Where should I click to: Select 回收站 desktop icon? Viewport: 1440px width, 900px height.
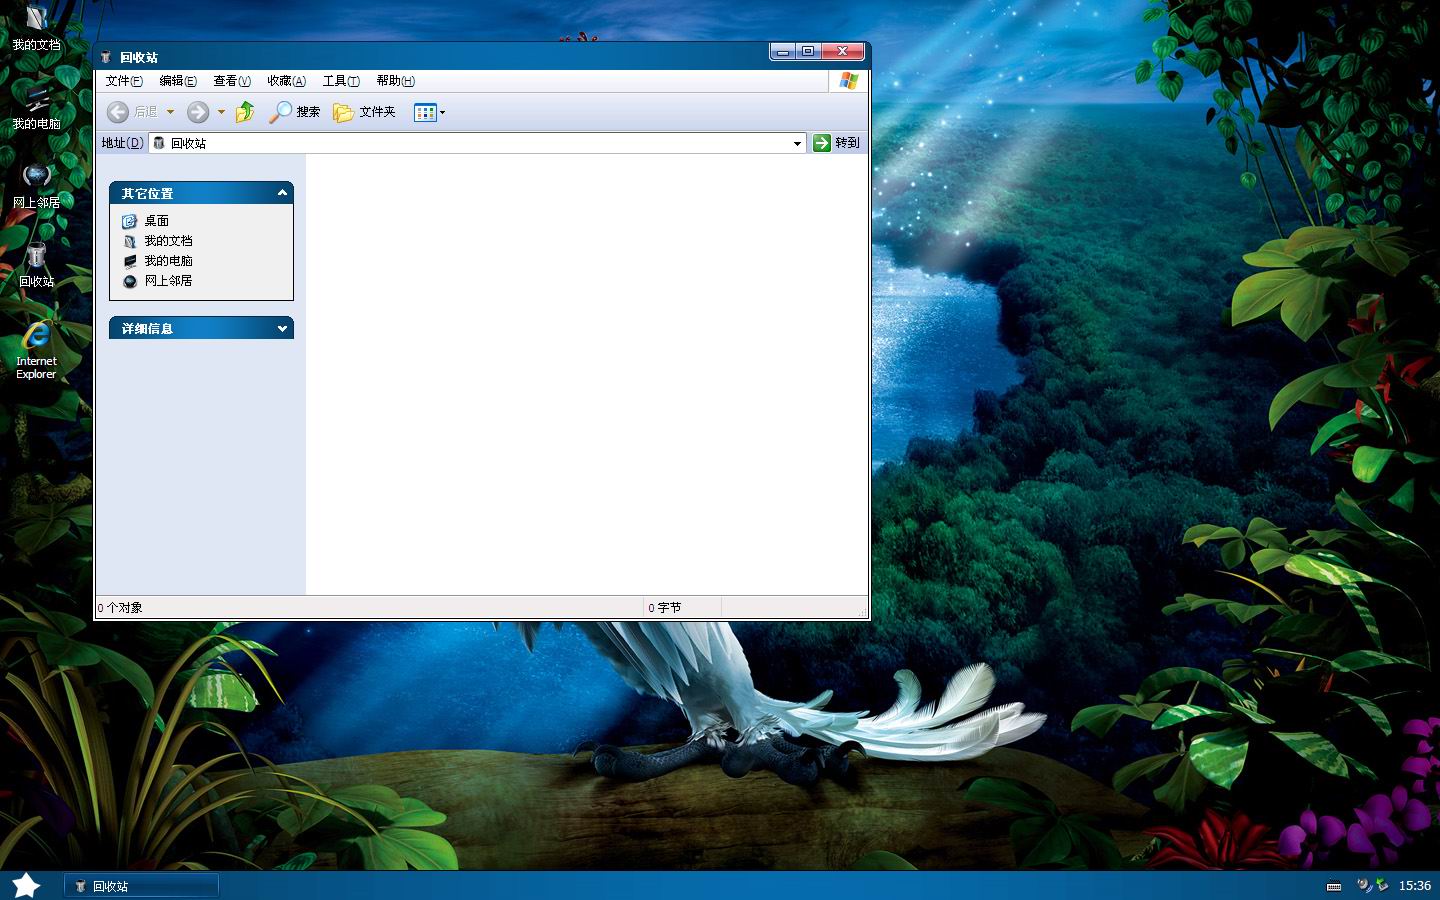point(36,266)
